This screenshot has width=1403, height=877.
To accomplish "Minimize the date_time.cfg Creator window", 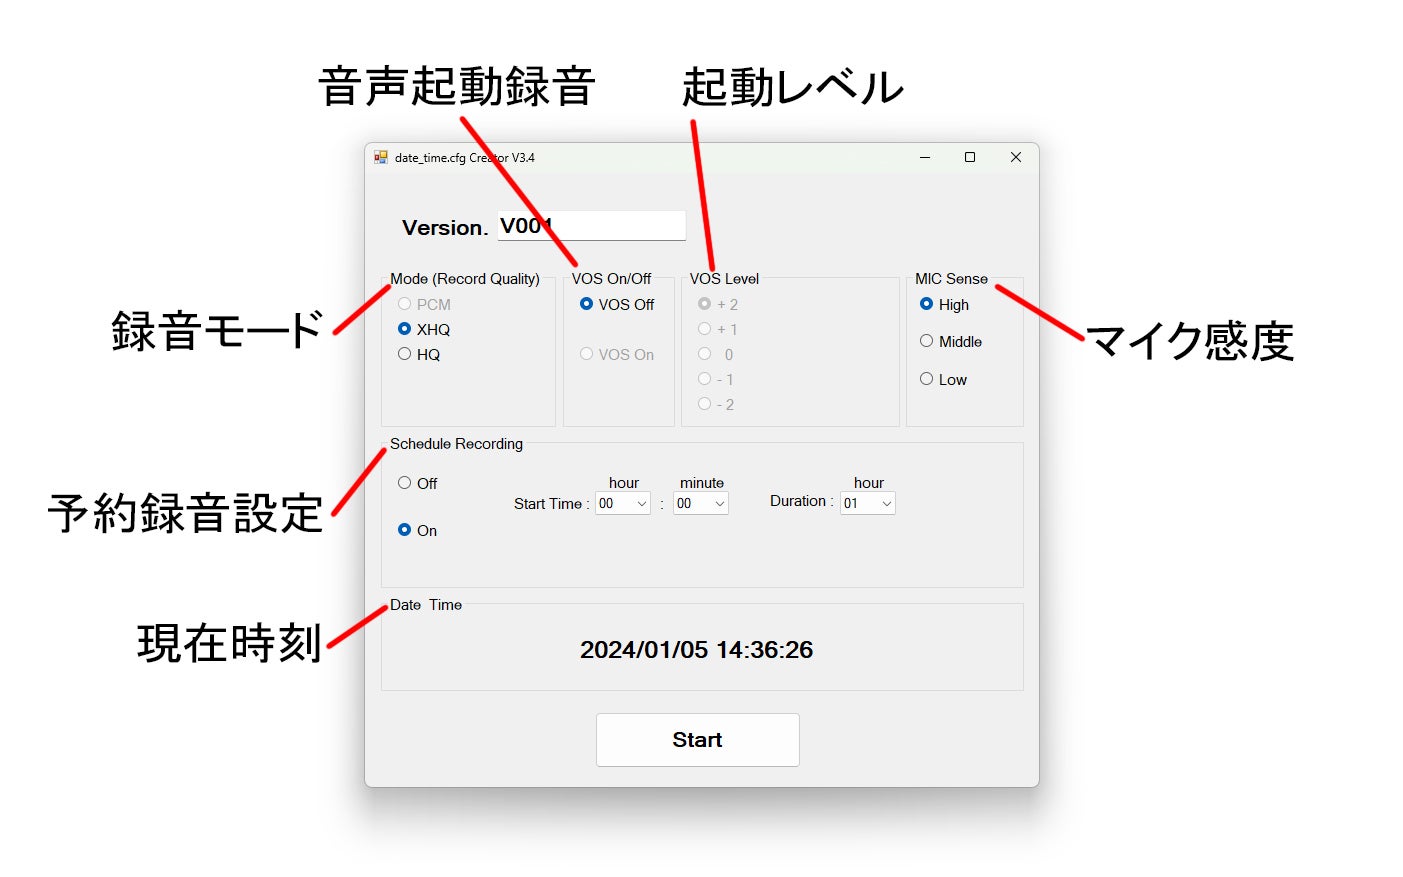I will [x=925, y=157].
